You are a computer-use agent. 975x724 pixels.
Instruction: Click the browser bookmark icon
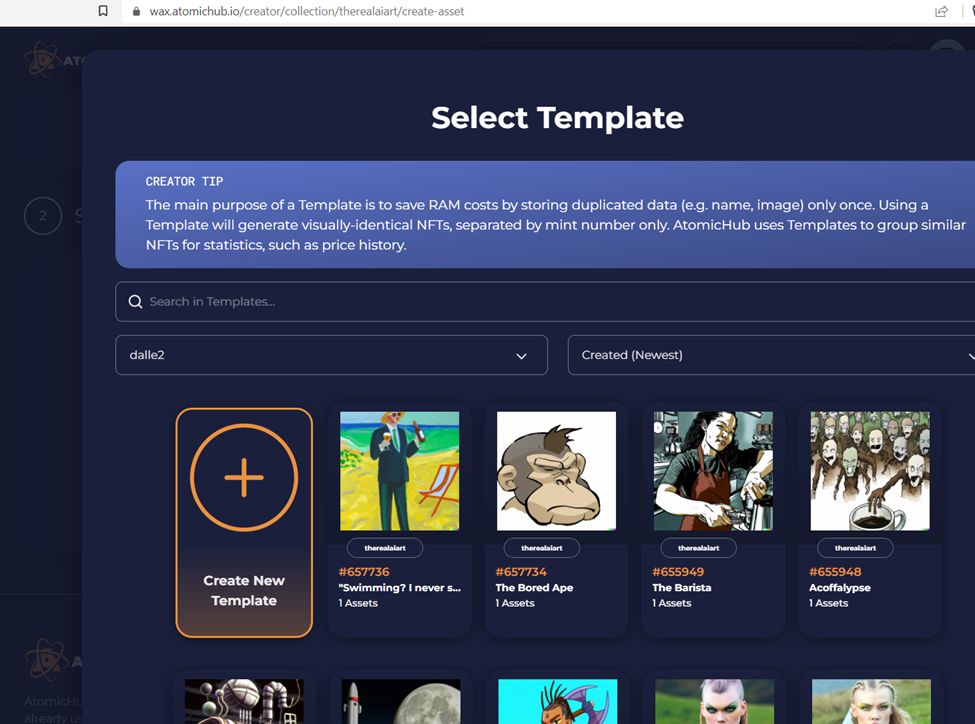pos(103,11)
